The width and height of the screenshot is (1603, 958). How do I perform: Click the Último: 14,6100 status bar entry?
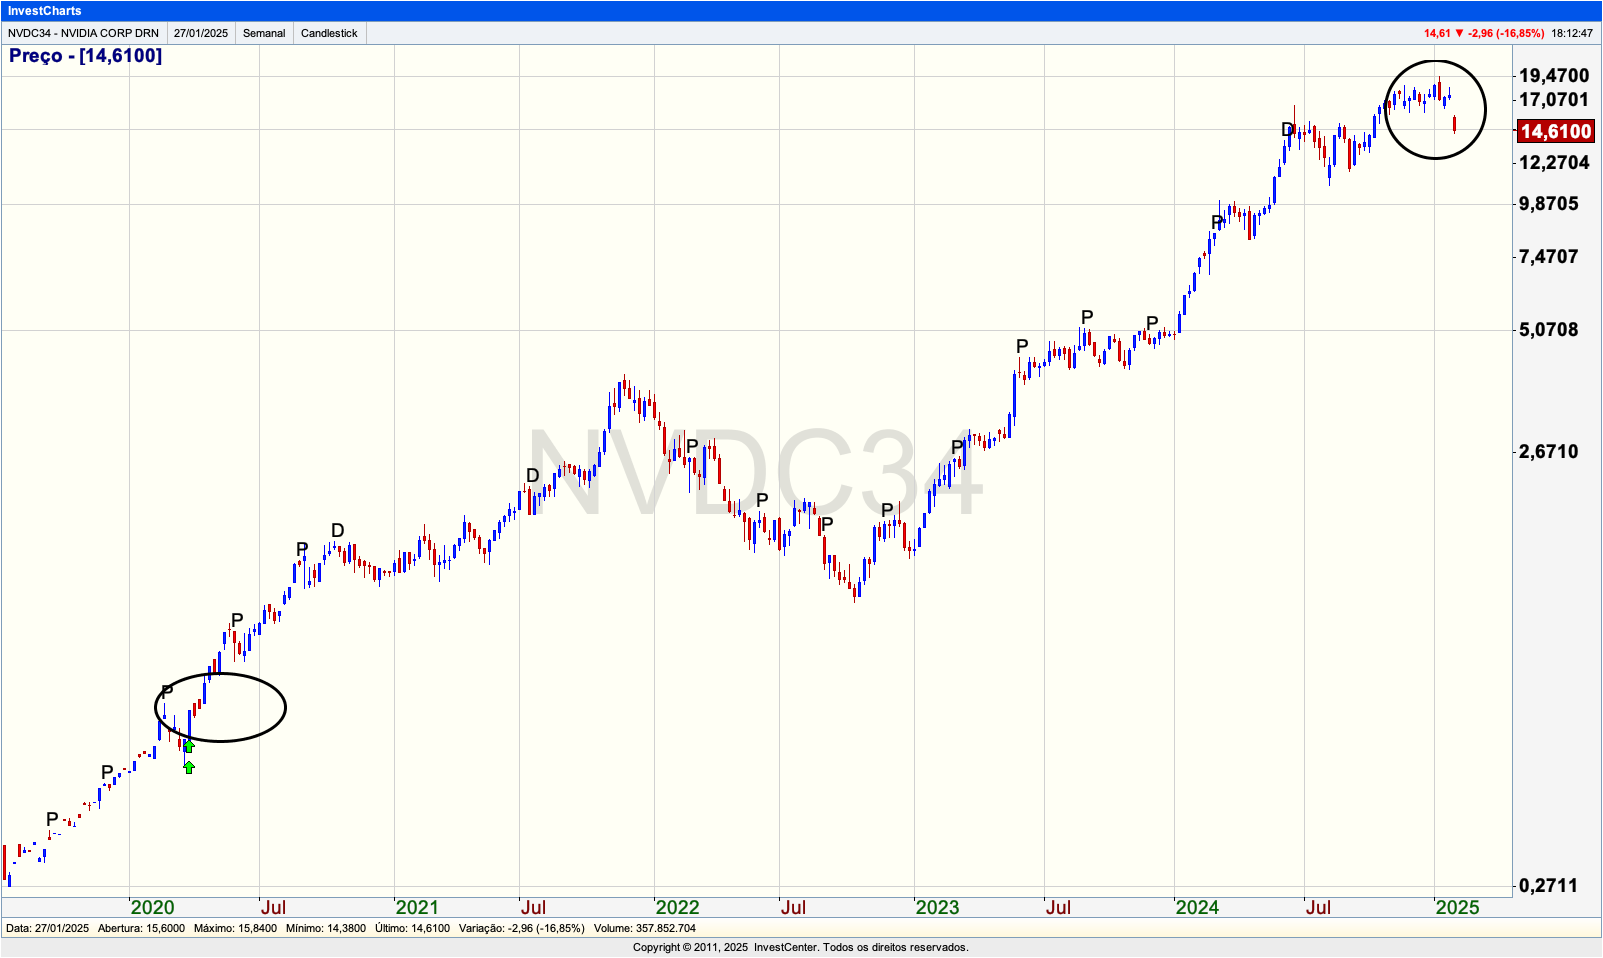coord(412,928)
